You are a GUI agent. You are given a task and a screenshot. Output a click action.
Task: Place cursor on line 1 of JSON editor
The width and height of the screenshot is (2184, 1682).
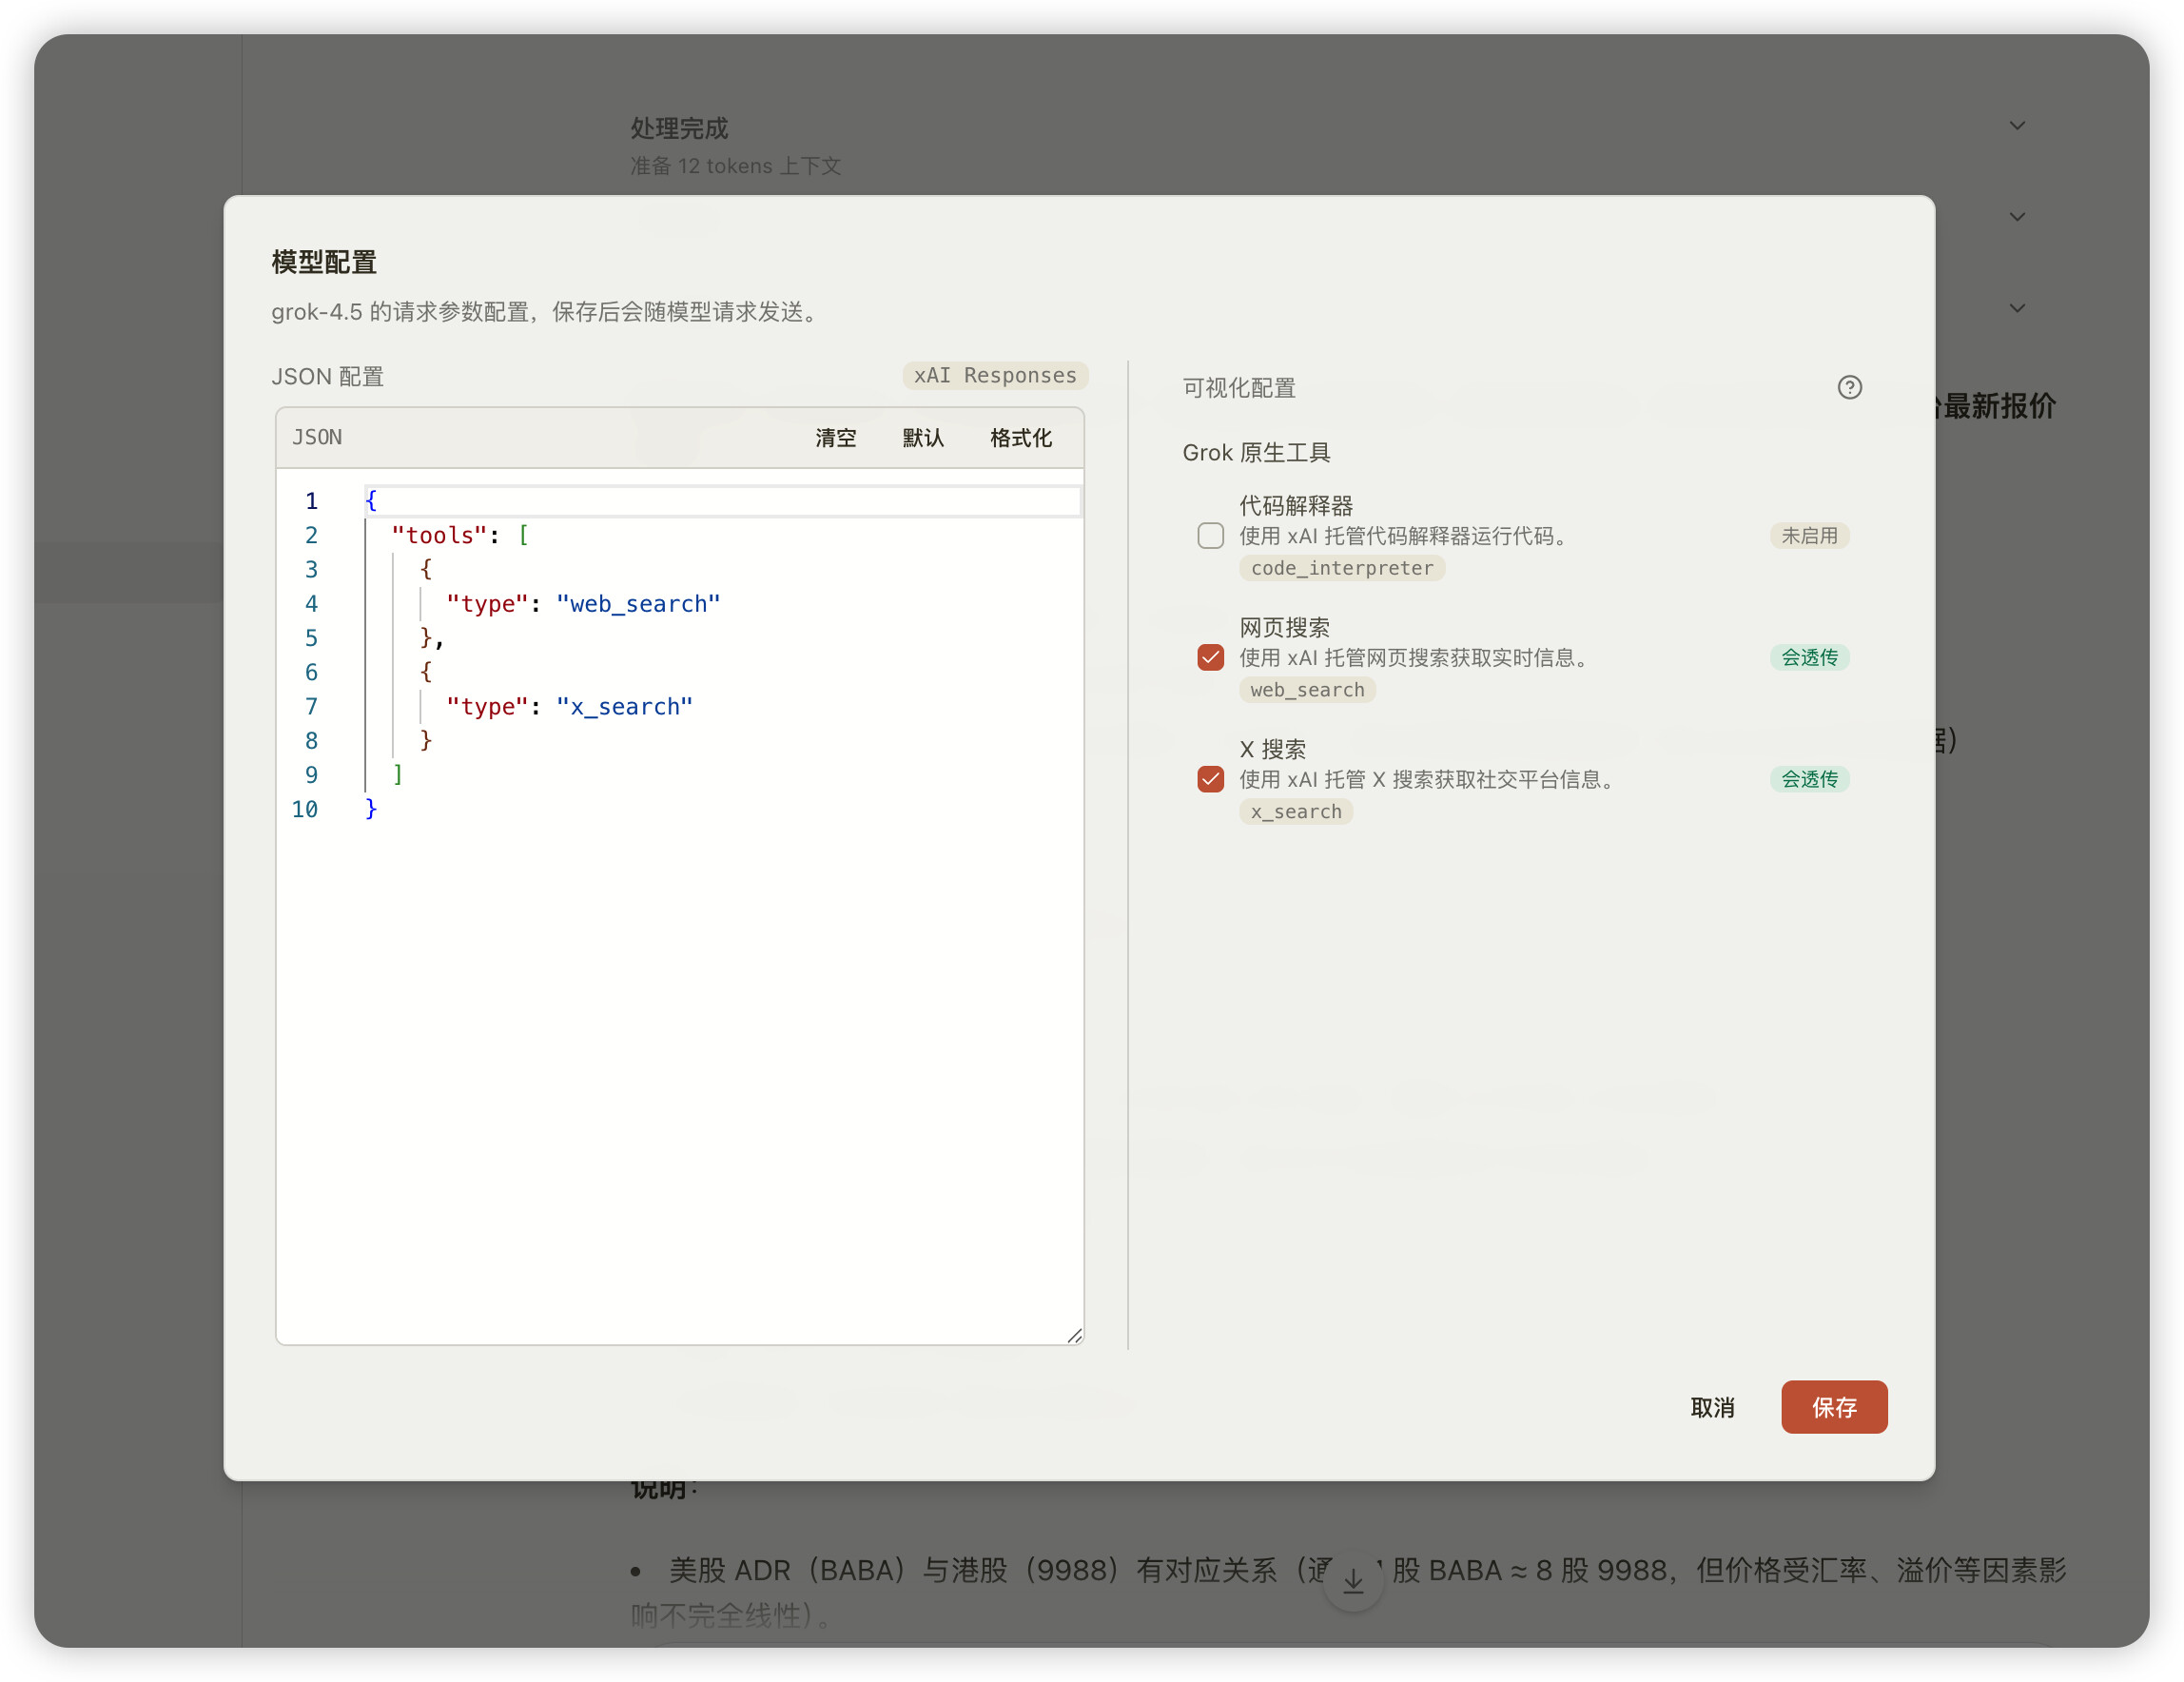point(722,501)
